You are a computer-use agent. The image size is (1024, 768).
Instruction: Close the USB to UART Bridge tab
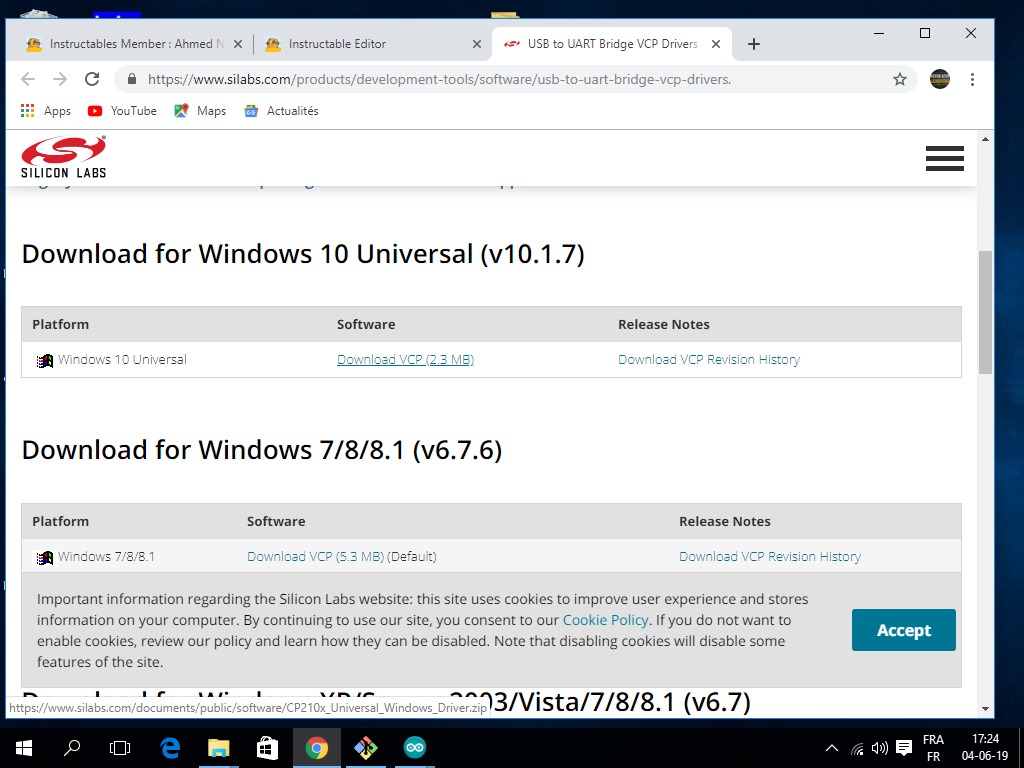(x=716, y=44)
